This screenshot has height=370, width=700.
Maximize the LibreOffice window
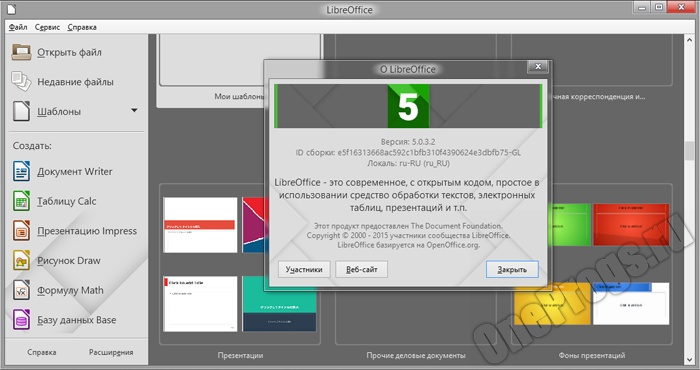[658, 7]
